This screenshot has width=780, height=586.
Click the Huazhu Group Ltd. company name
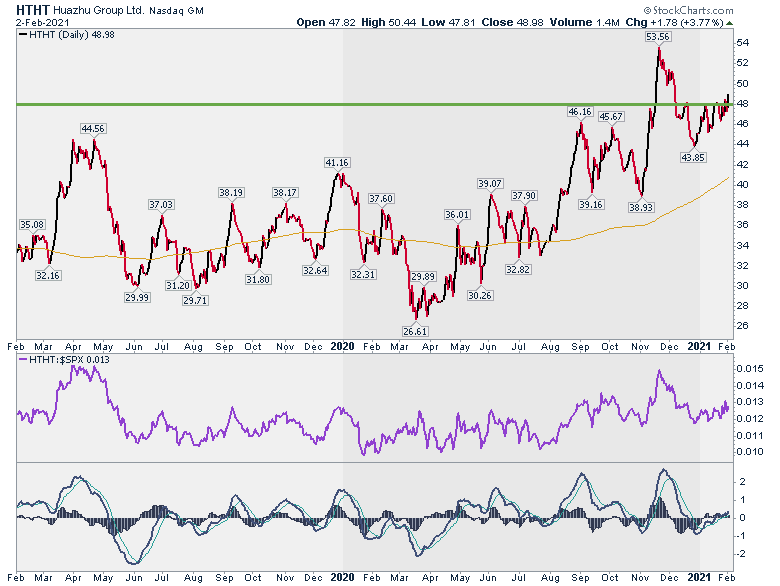(x=98, y=10)
